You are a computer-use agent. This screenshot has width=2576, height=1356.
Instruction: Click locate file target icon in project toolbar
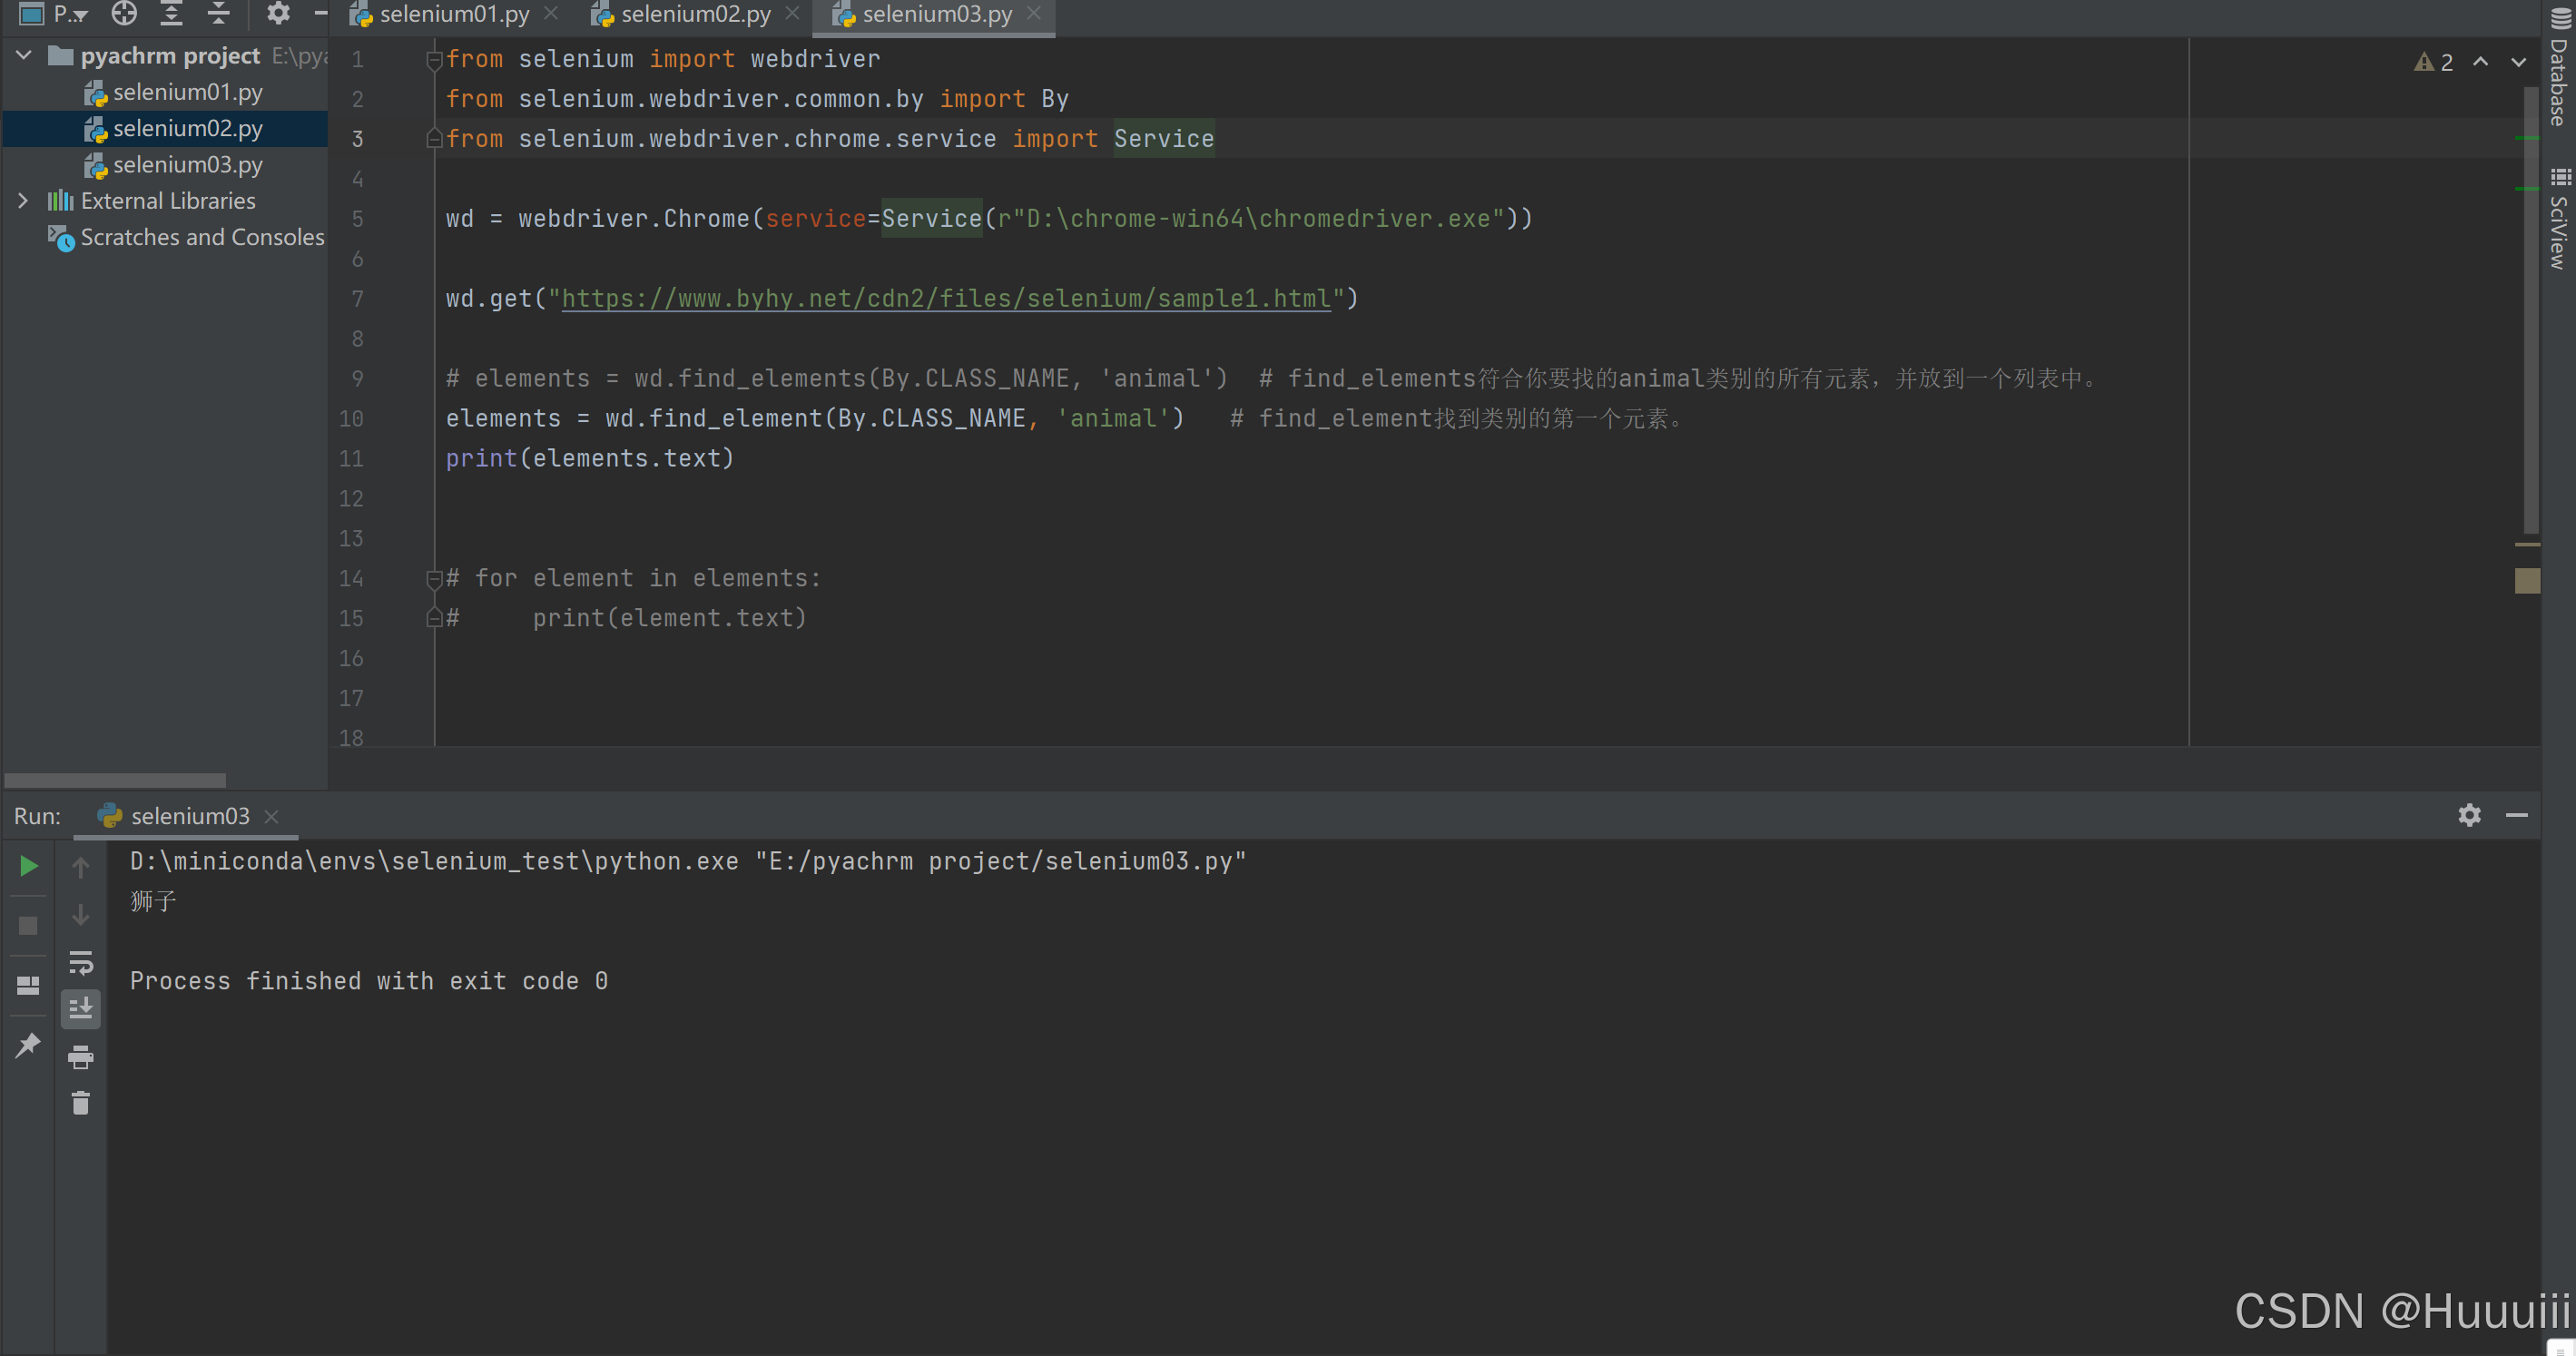pos(124,14)
